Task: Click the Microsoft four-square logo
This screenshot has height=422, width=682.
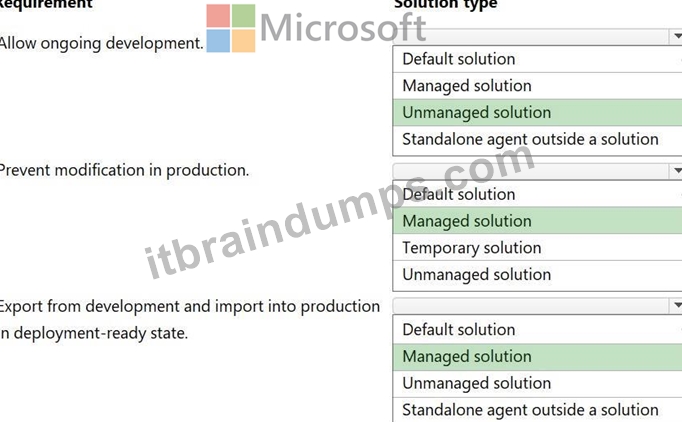Action: tap(231, 28)
